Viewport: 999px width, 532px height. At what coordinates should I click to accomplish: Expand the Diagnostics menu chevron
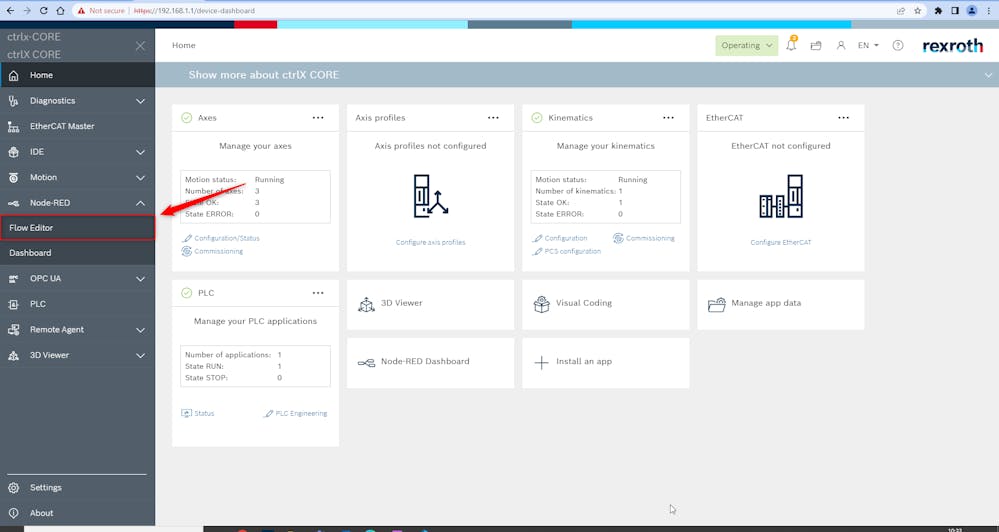point(140,101)
